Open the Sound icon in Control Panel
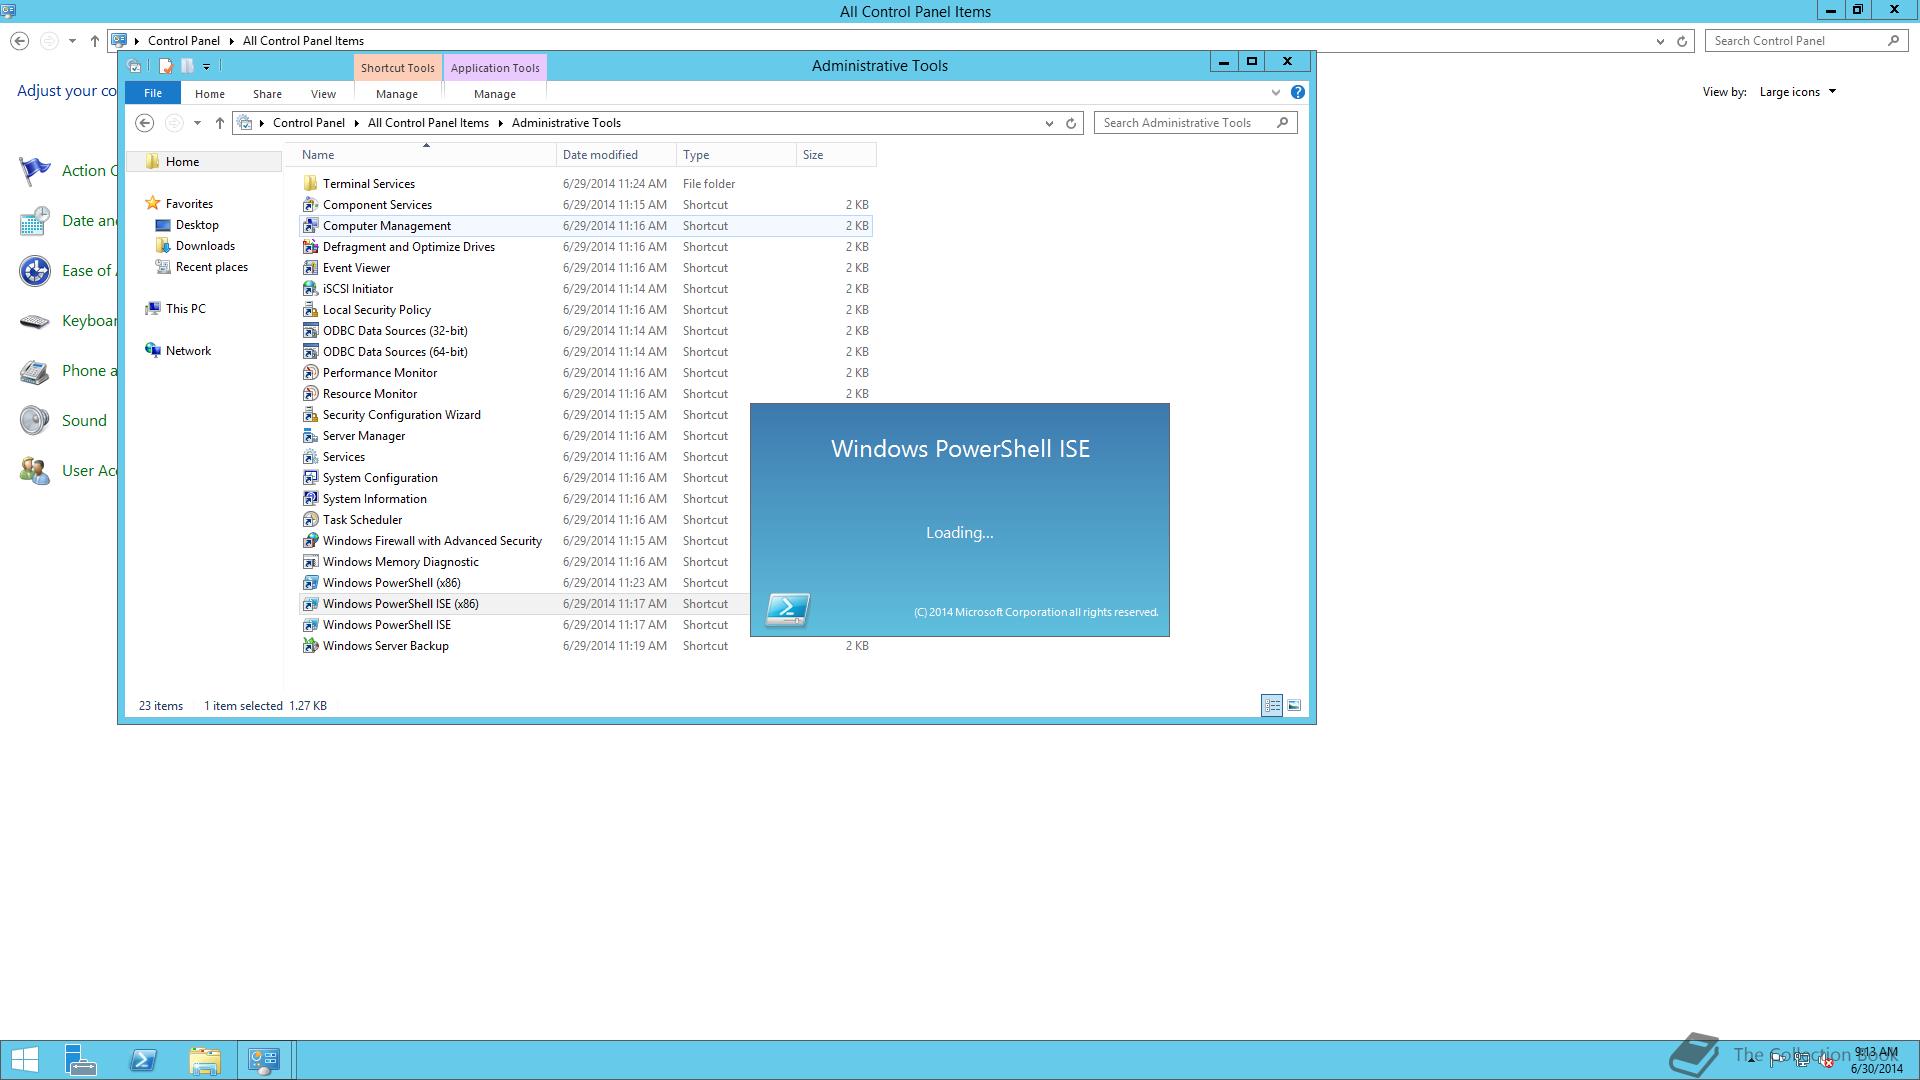Image resolution: width=1920 pixels, height=1080 pixels. pyautogui.click(x=35, y=421)
